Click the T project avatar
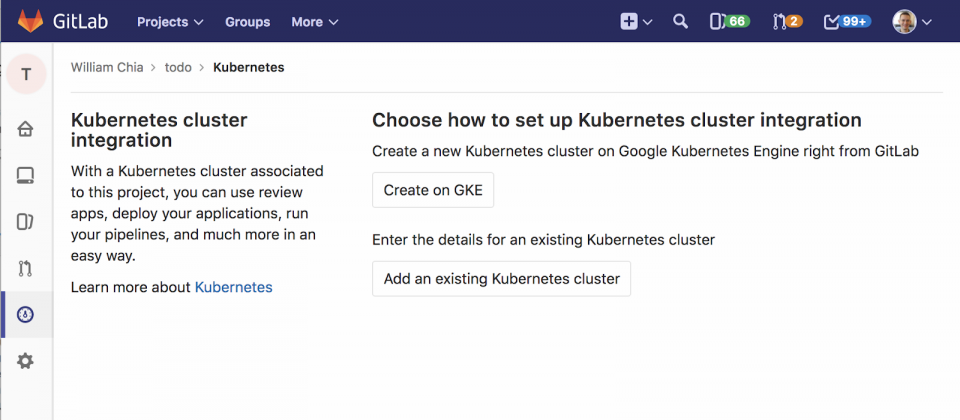 26,74
